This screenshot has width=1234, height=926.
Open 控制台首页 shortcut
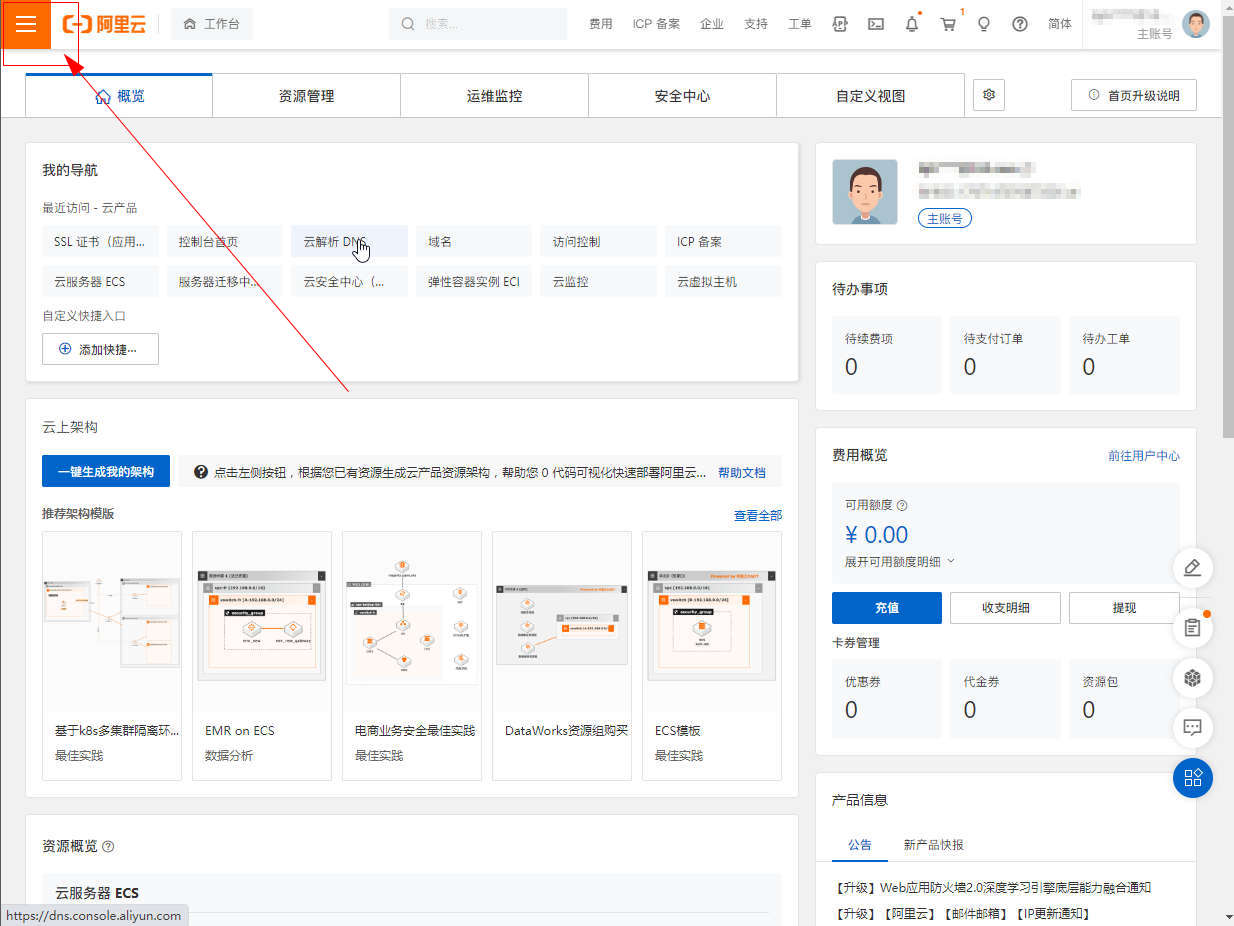[224, 241]
